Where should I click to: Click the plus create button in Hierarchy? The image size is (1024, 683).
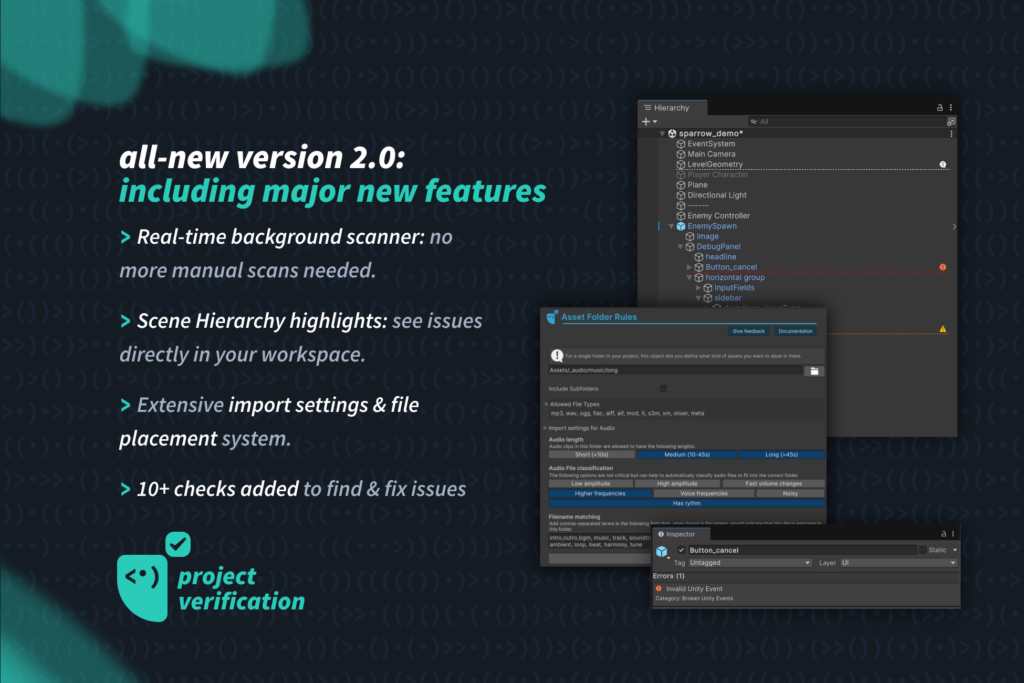coord(646,121)
